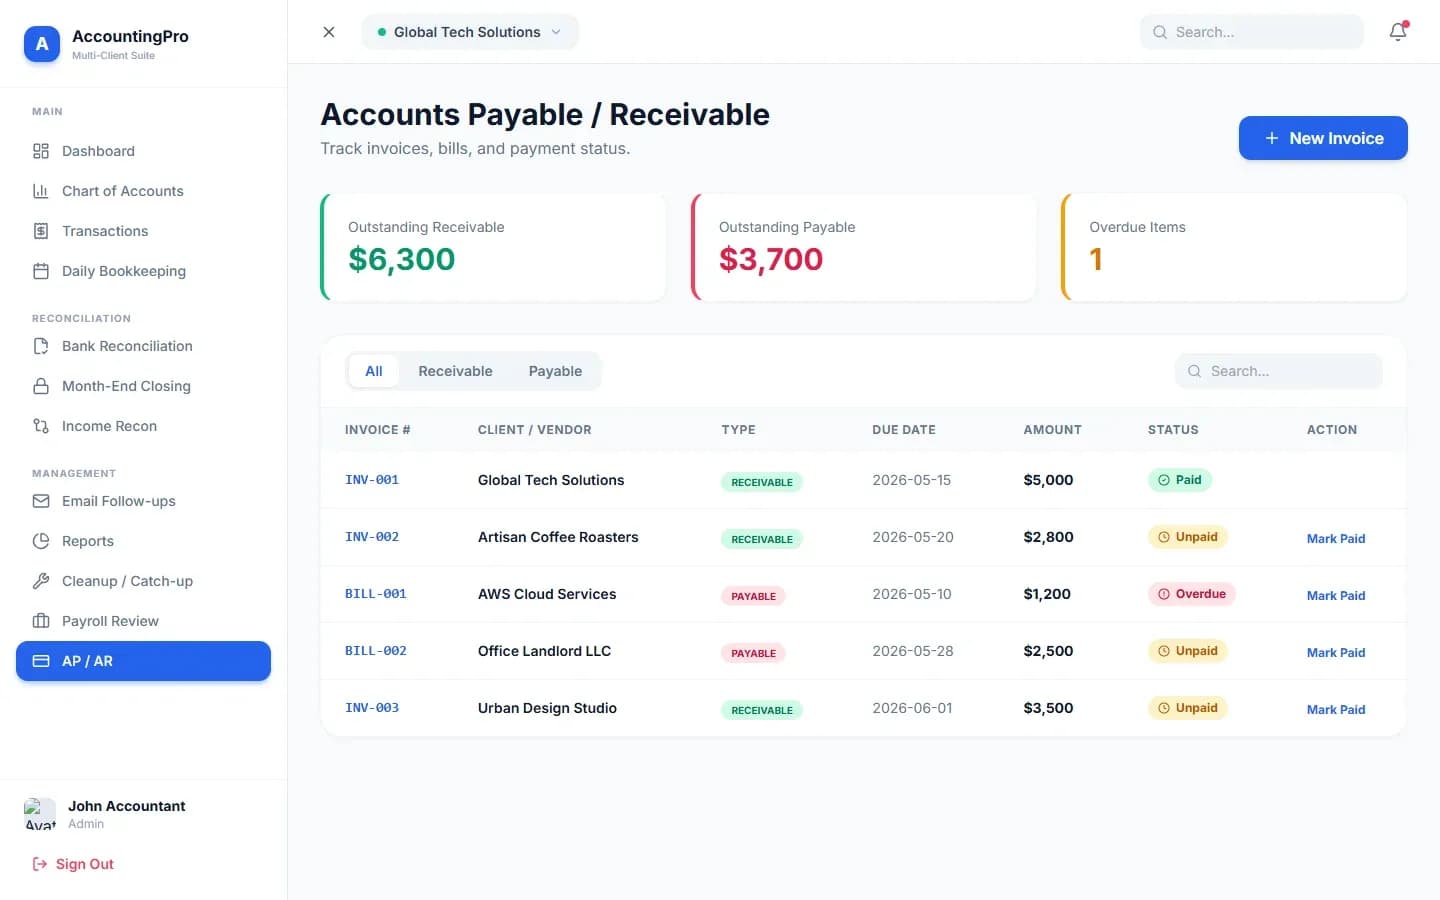Click the Month-End Closing lock icon

coord(41,386)
